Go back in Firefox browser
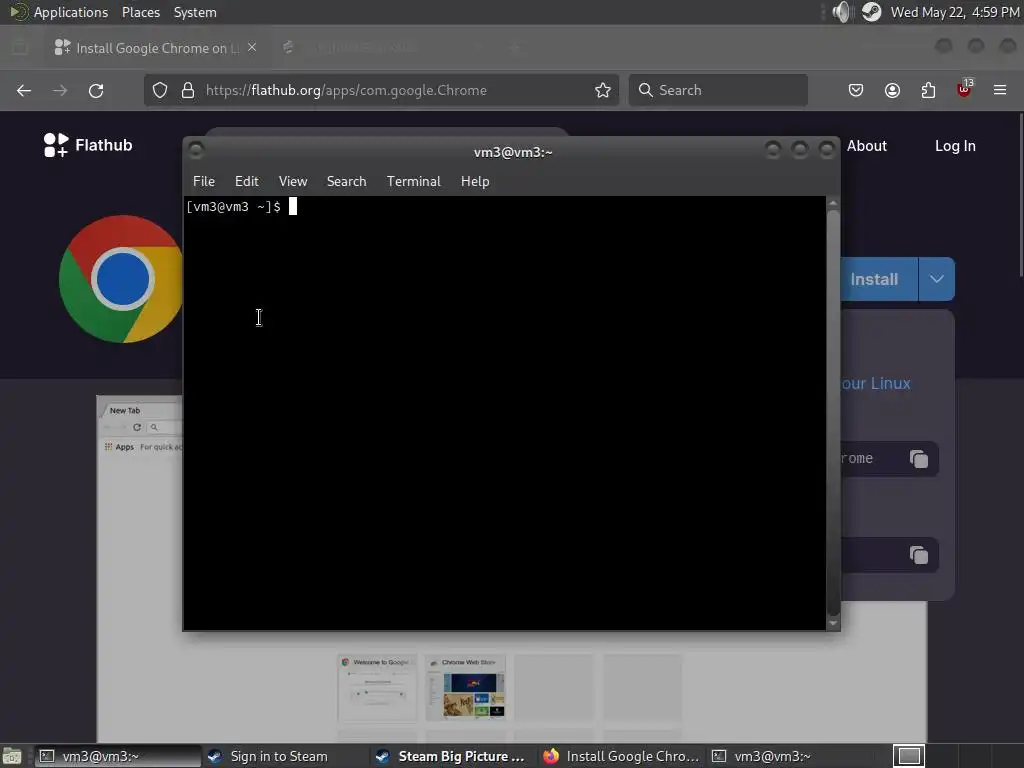Screen dimensions: 1024x768 point(24,91)
